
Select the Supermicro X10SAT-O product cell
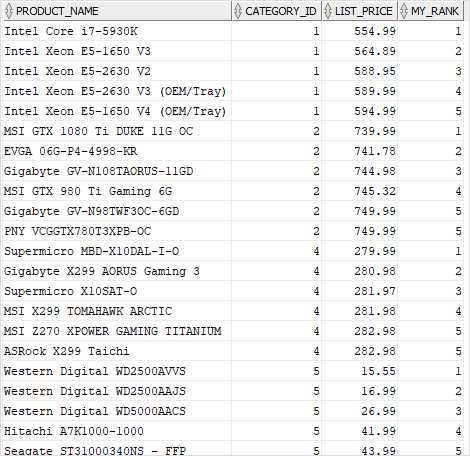click(117, 291)
